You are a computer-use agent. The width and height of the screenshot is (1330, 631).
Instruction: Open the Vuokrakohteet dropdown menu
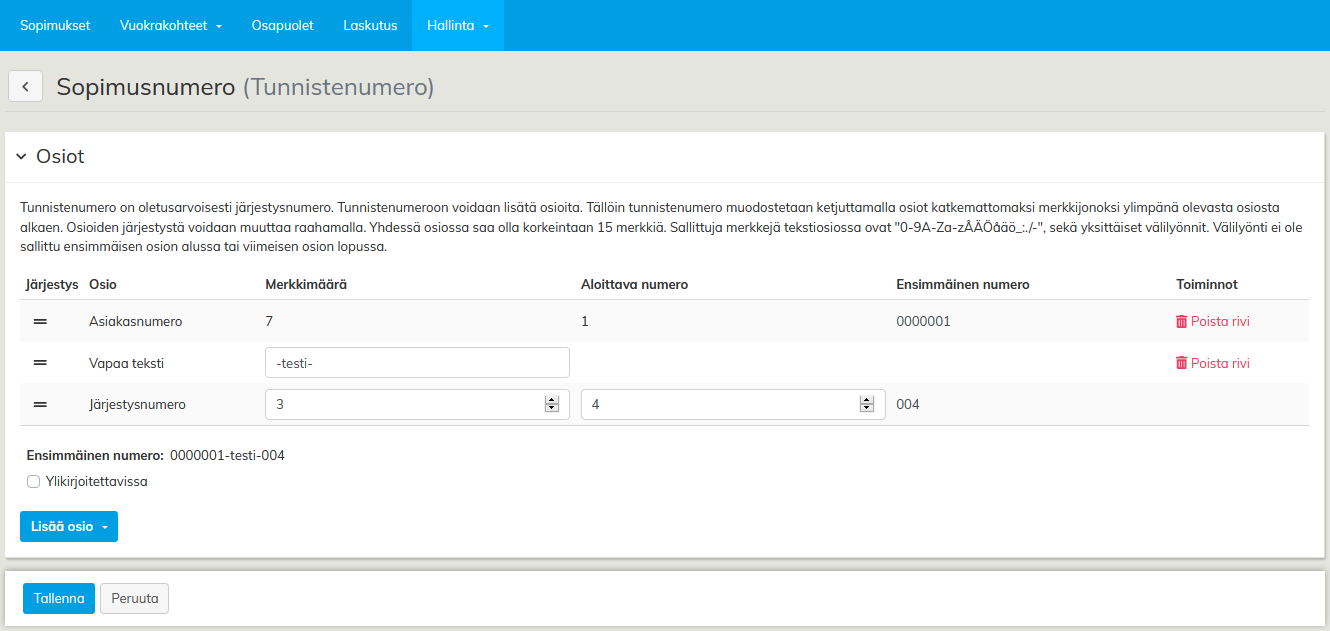point(170,26)
